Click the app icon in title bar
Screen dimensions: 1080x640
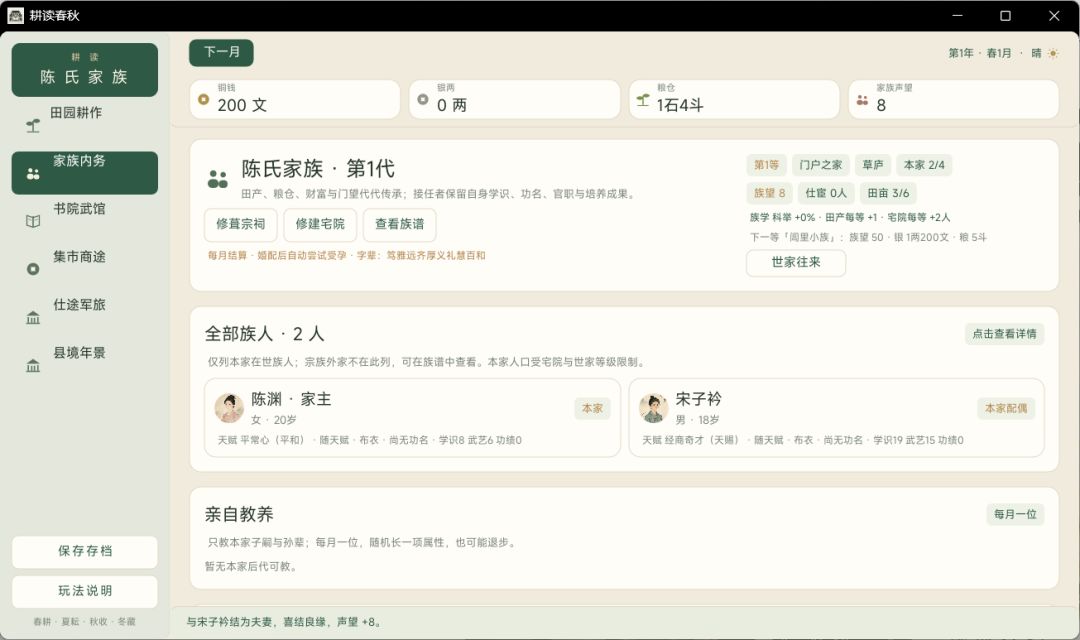click(x=15, y=15)
